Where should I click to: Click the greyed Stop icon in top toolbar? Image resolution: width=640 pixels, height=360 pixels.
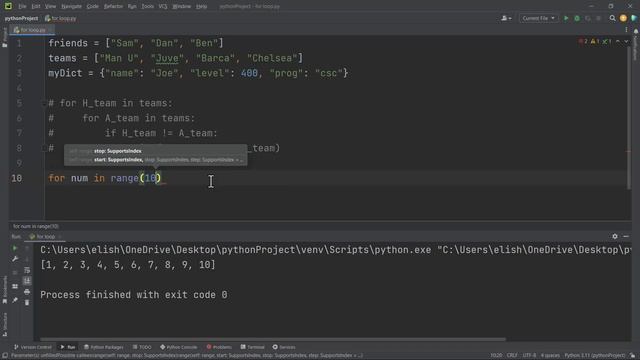click(x=598, y=18)
